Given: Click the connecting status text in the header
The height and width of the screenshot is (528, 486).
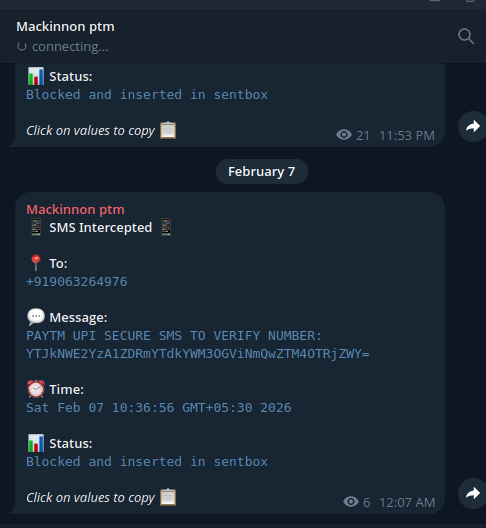Looking at the screenshot, I should click(70, 46).
